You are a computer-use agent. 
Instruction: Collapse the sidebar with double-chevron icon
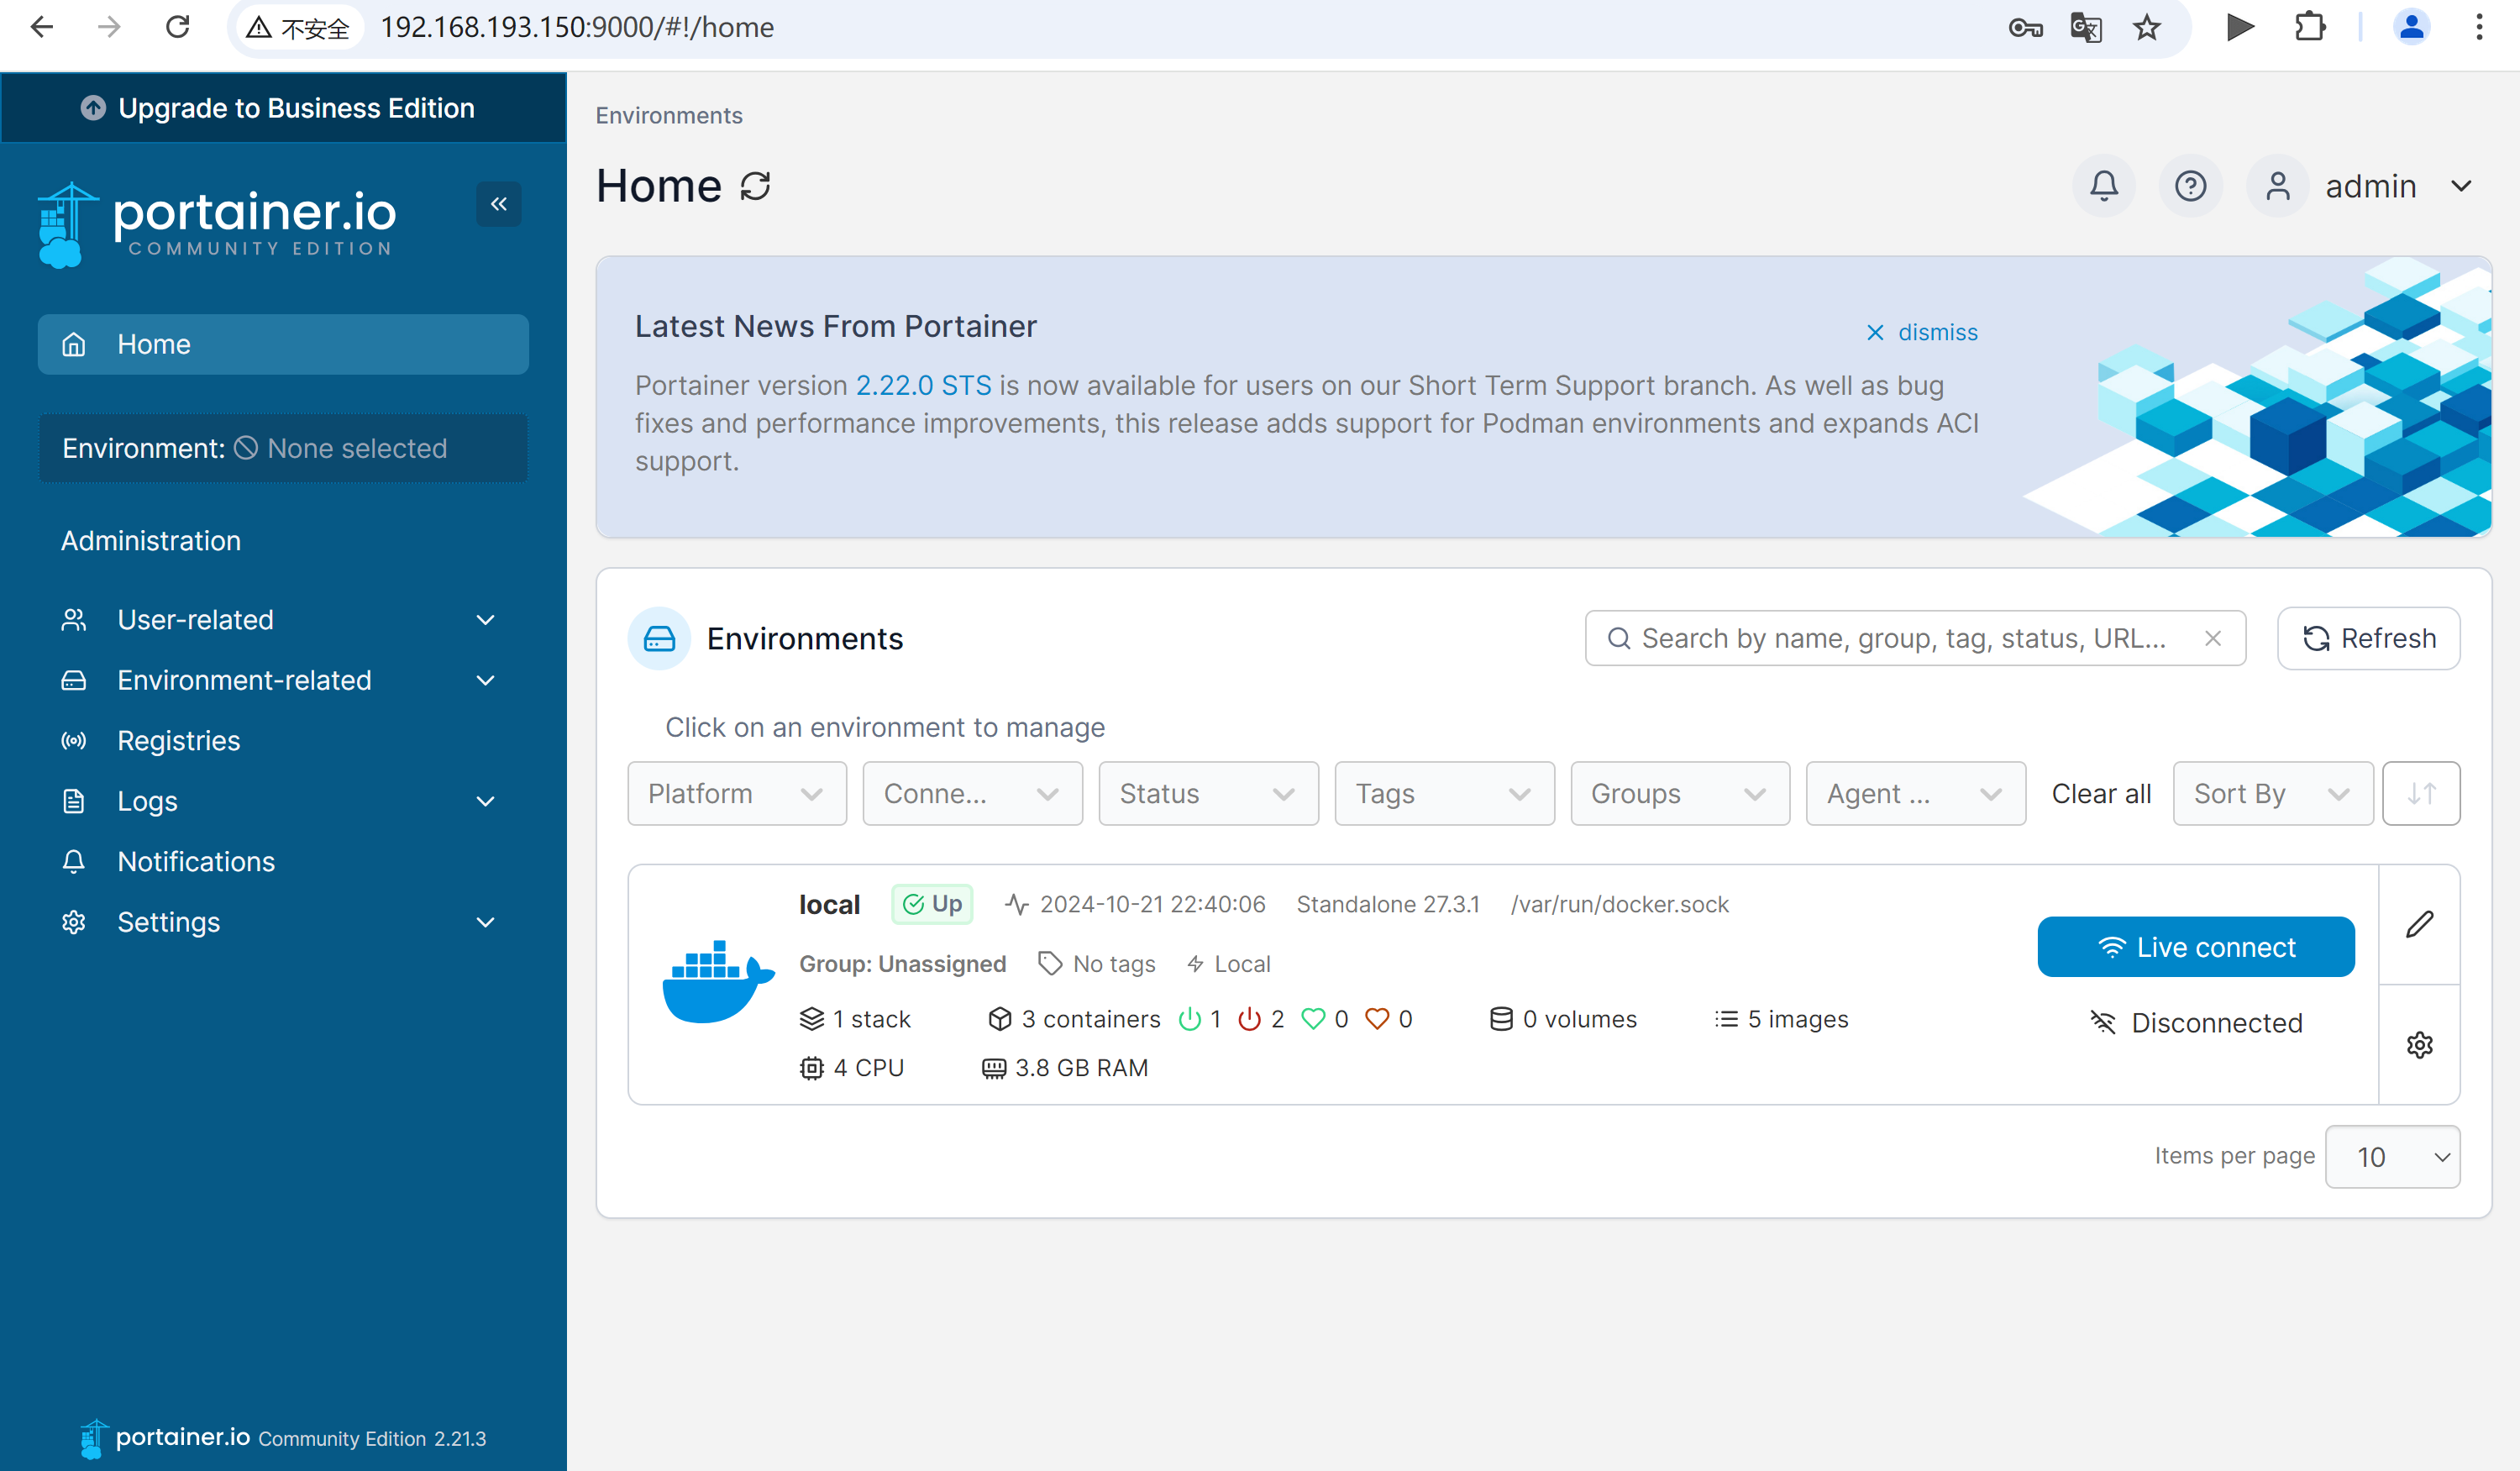(x=498, y=204)
